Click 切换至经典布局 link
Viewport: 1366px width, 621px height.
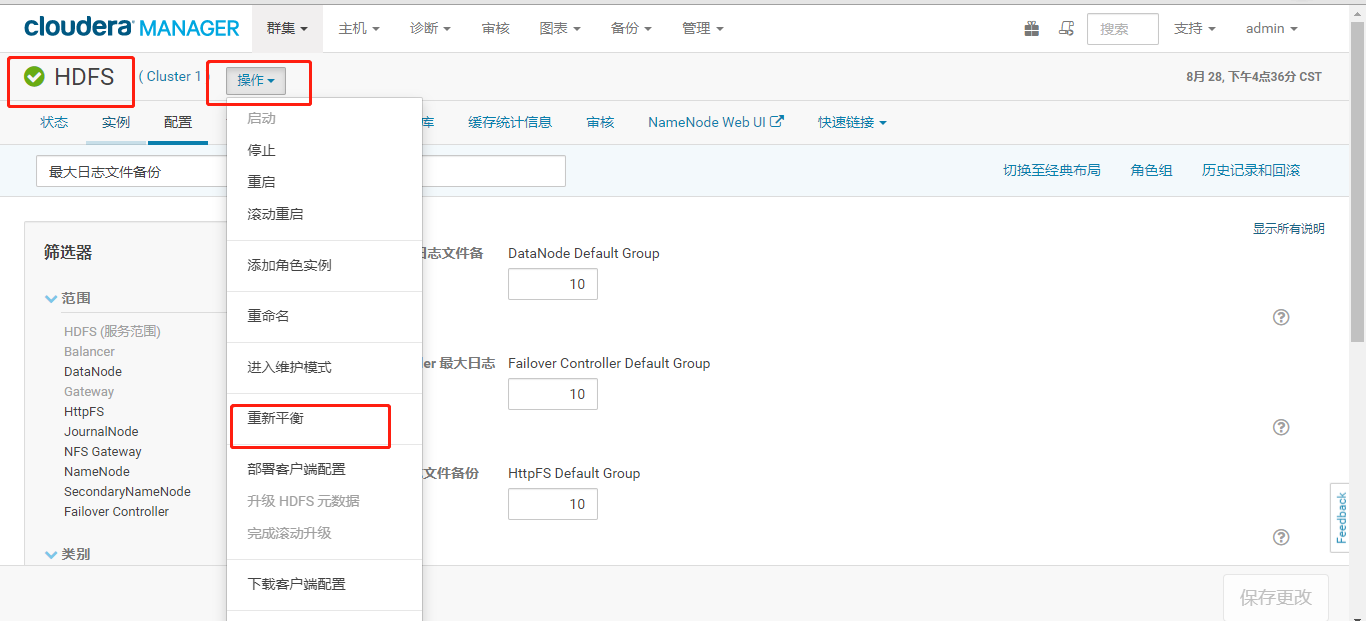click(x=1052, y=170)
